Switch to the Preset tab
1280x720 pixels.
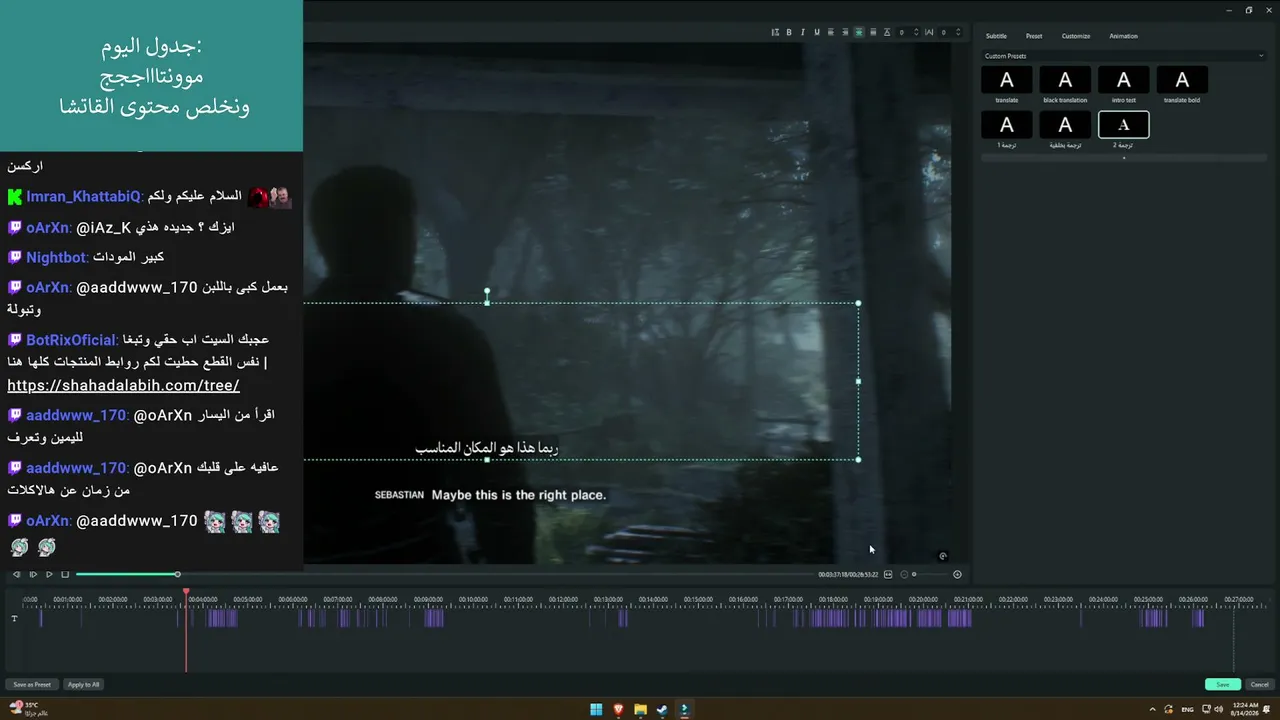click(x=1034, y=36)
